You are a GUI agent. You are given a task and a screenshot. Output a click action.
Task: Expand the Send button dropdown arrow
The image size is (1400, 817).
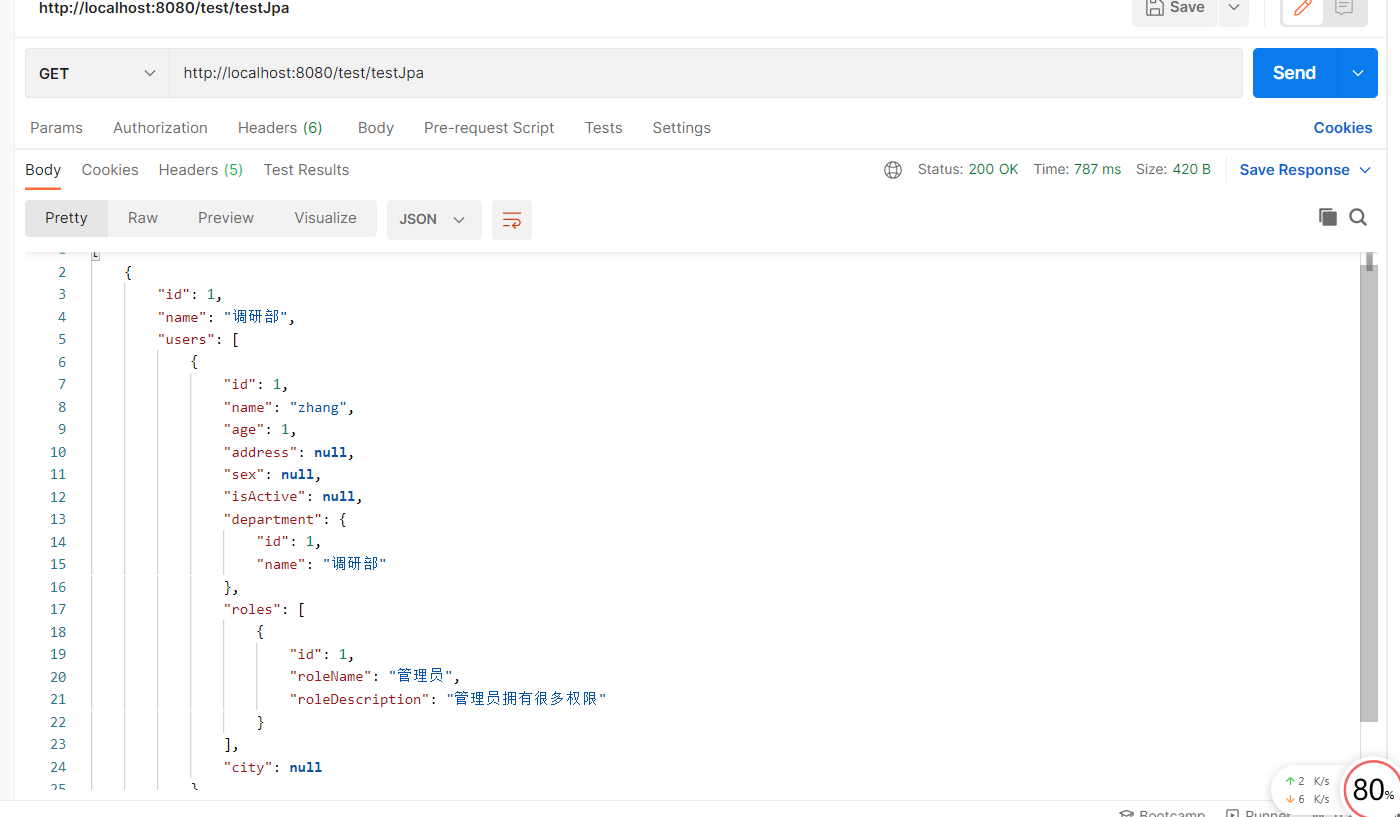(1358, 73)
